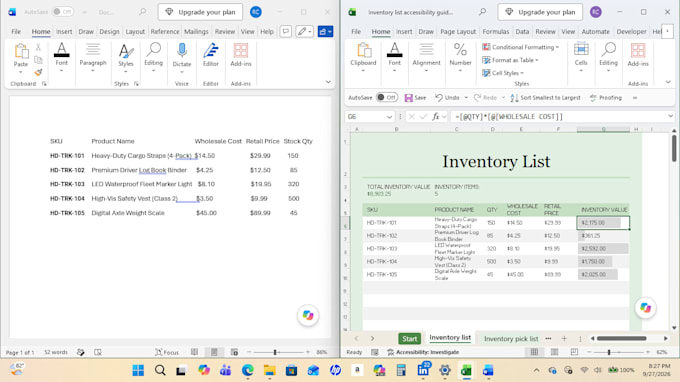The image size is (680, 382).
Task: Click Upgrade your plan in Word
Action: click(x=200, y=12)
